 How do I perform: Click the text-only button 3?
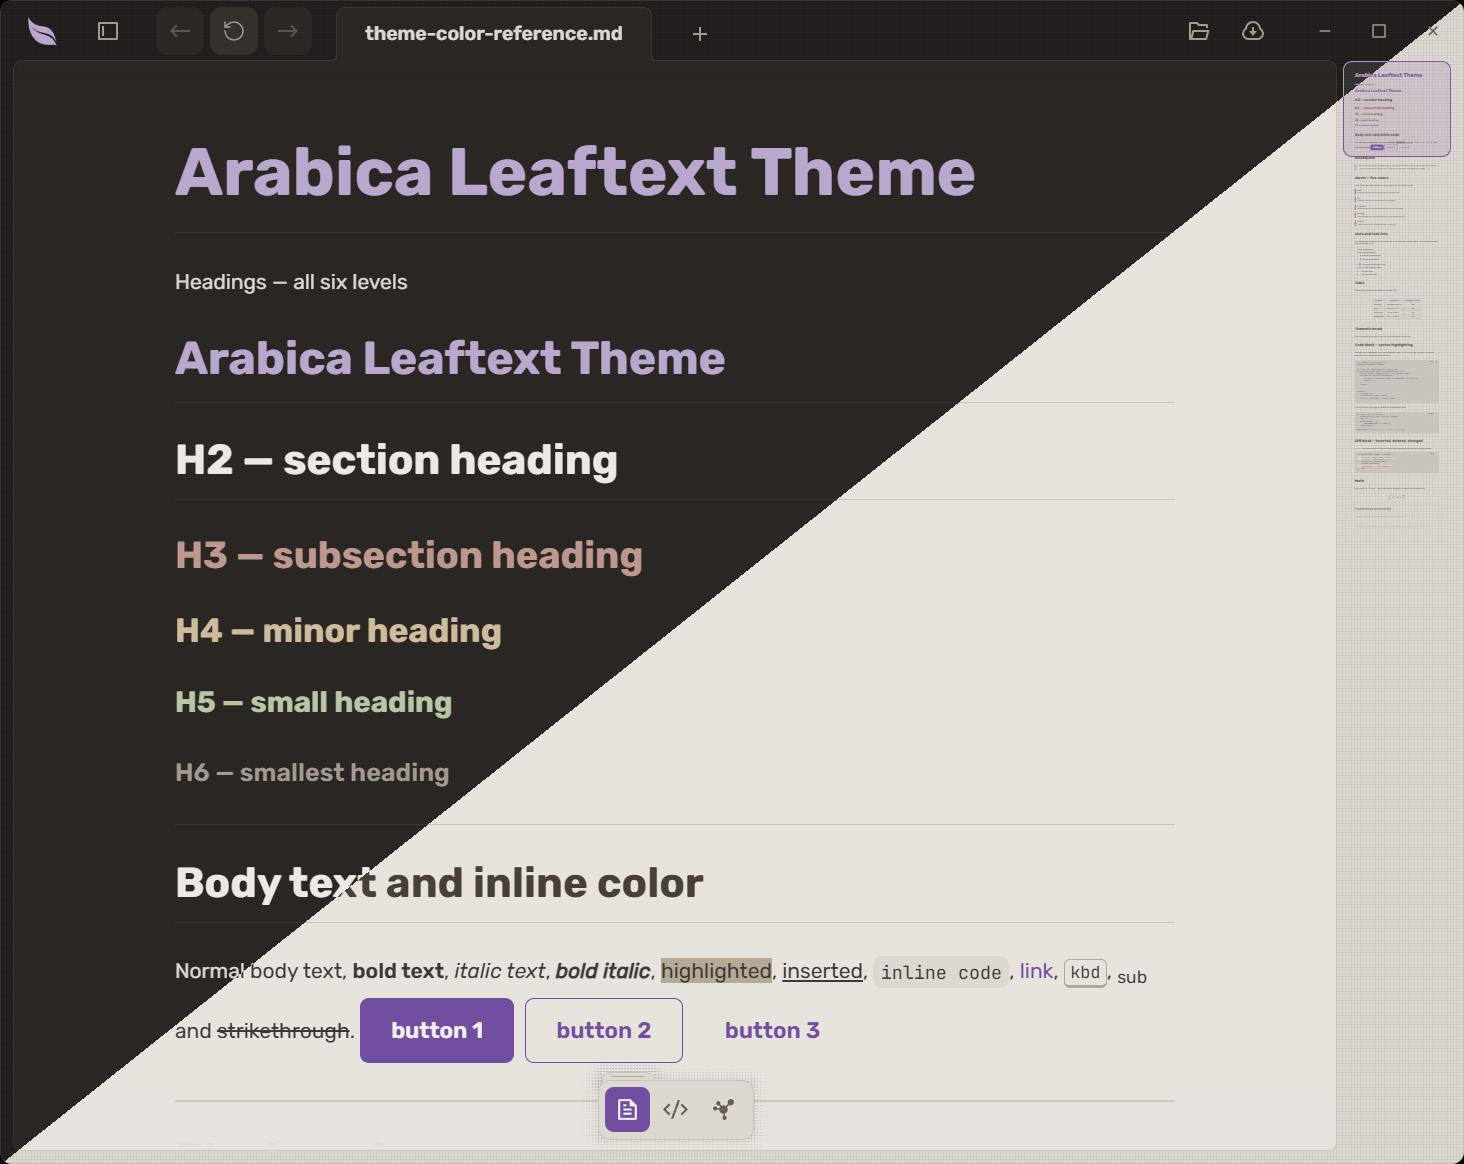(772, 1030)
